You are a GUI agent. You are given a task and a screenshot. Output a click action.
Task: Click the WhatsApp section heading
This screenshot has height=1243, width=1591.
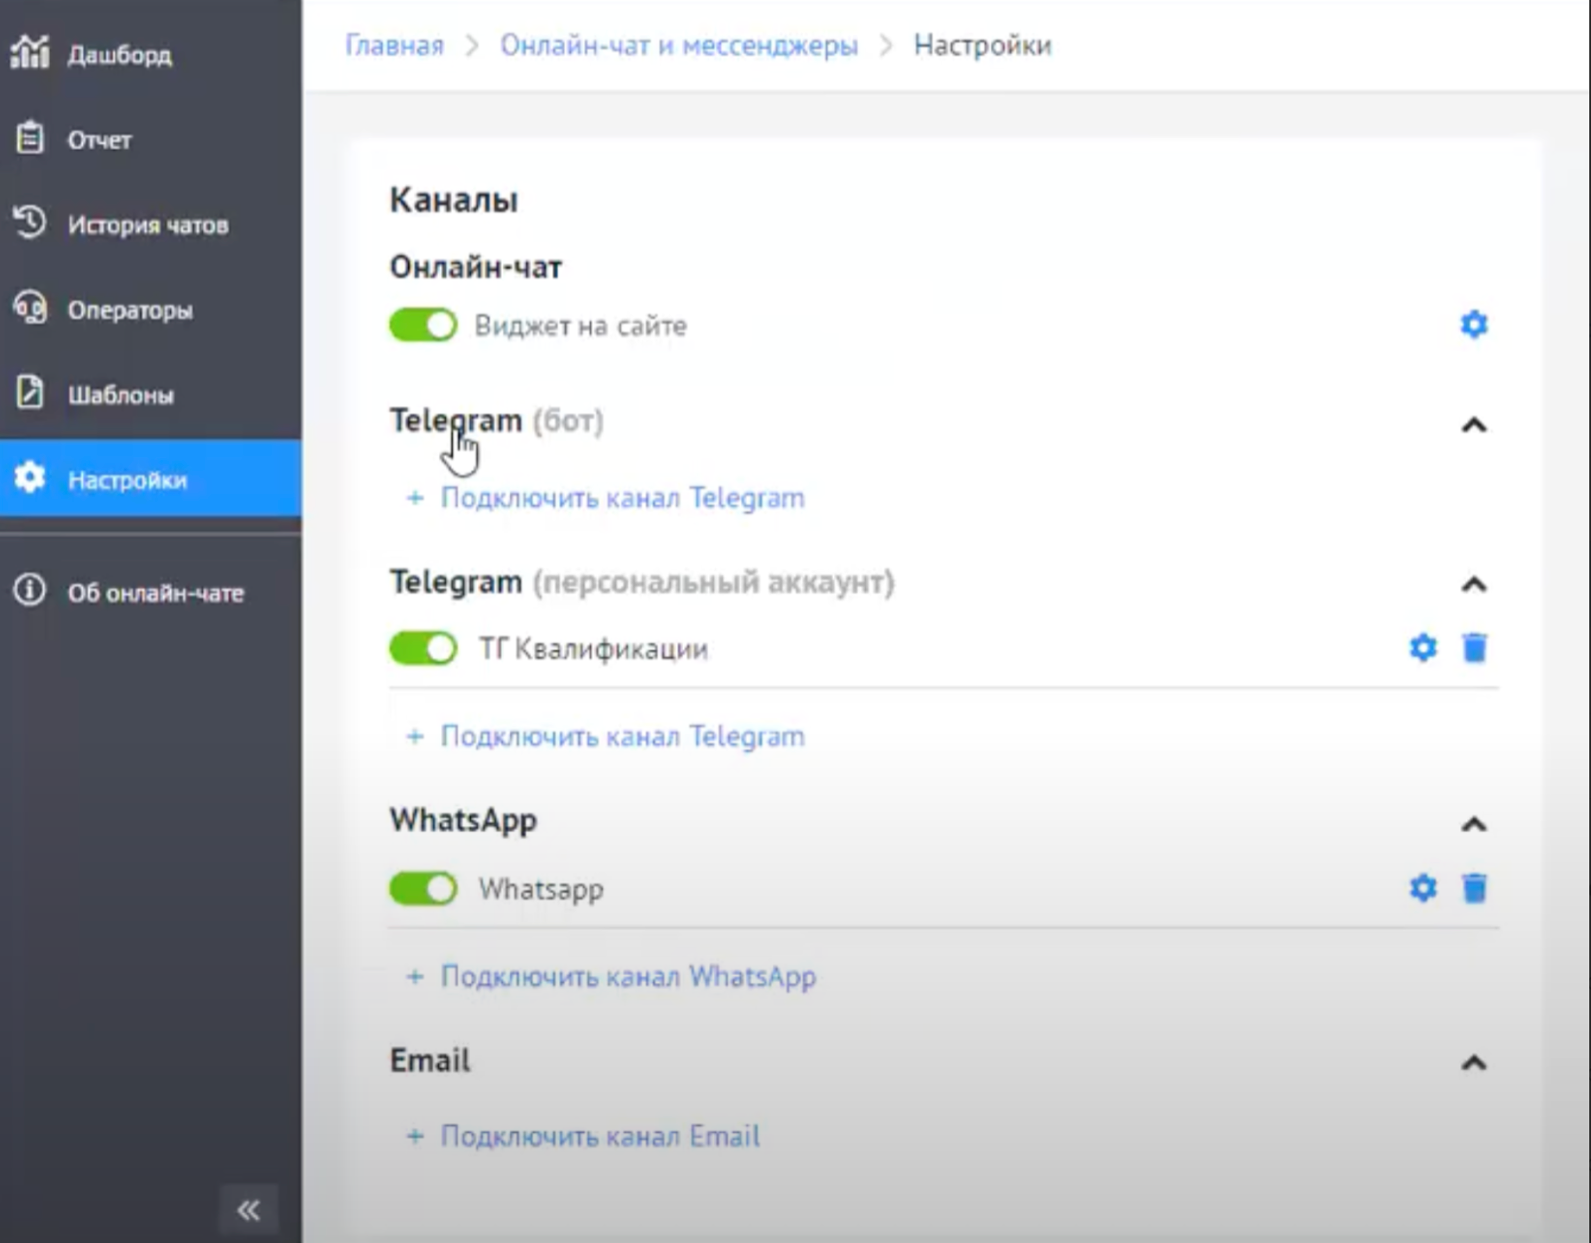[x=463, y=820]
